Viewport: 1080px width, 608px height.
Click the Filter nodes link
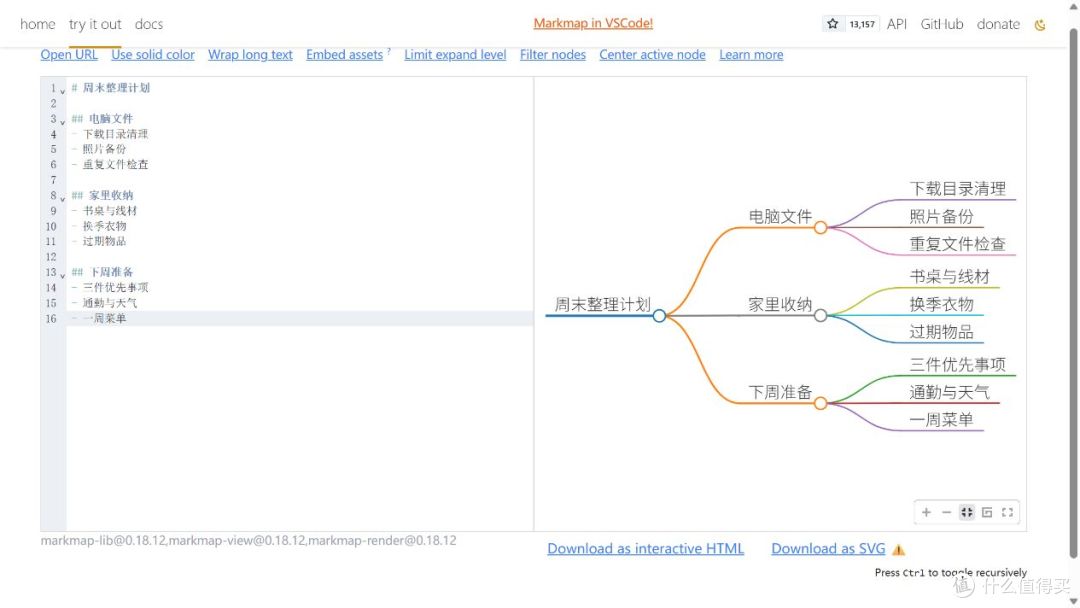click(552, 54)
